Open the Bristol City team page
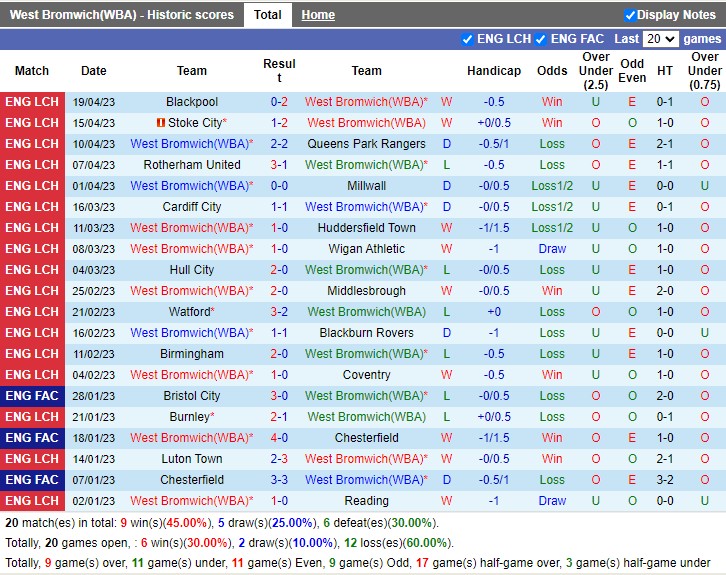Screen dimensions: 726x575 click(x=192, y=396)
